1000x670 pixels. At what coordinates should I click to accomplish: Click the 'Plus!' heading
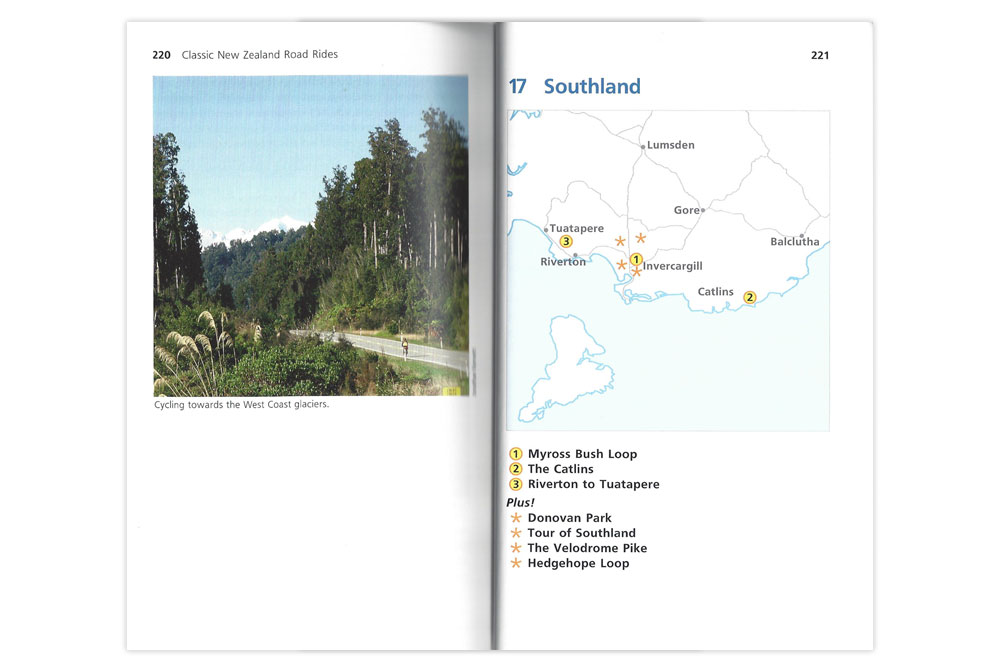point(520,502)
